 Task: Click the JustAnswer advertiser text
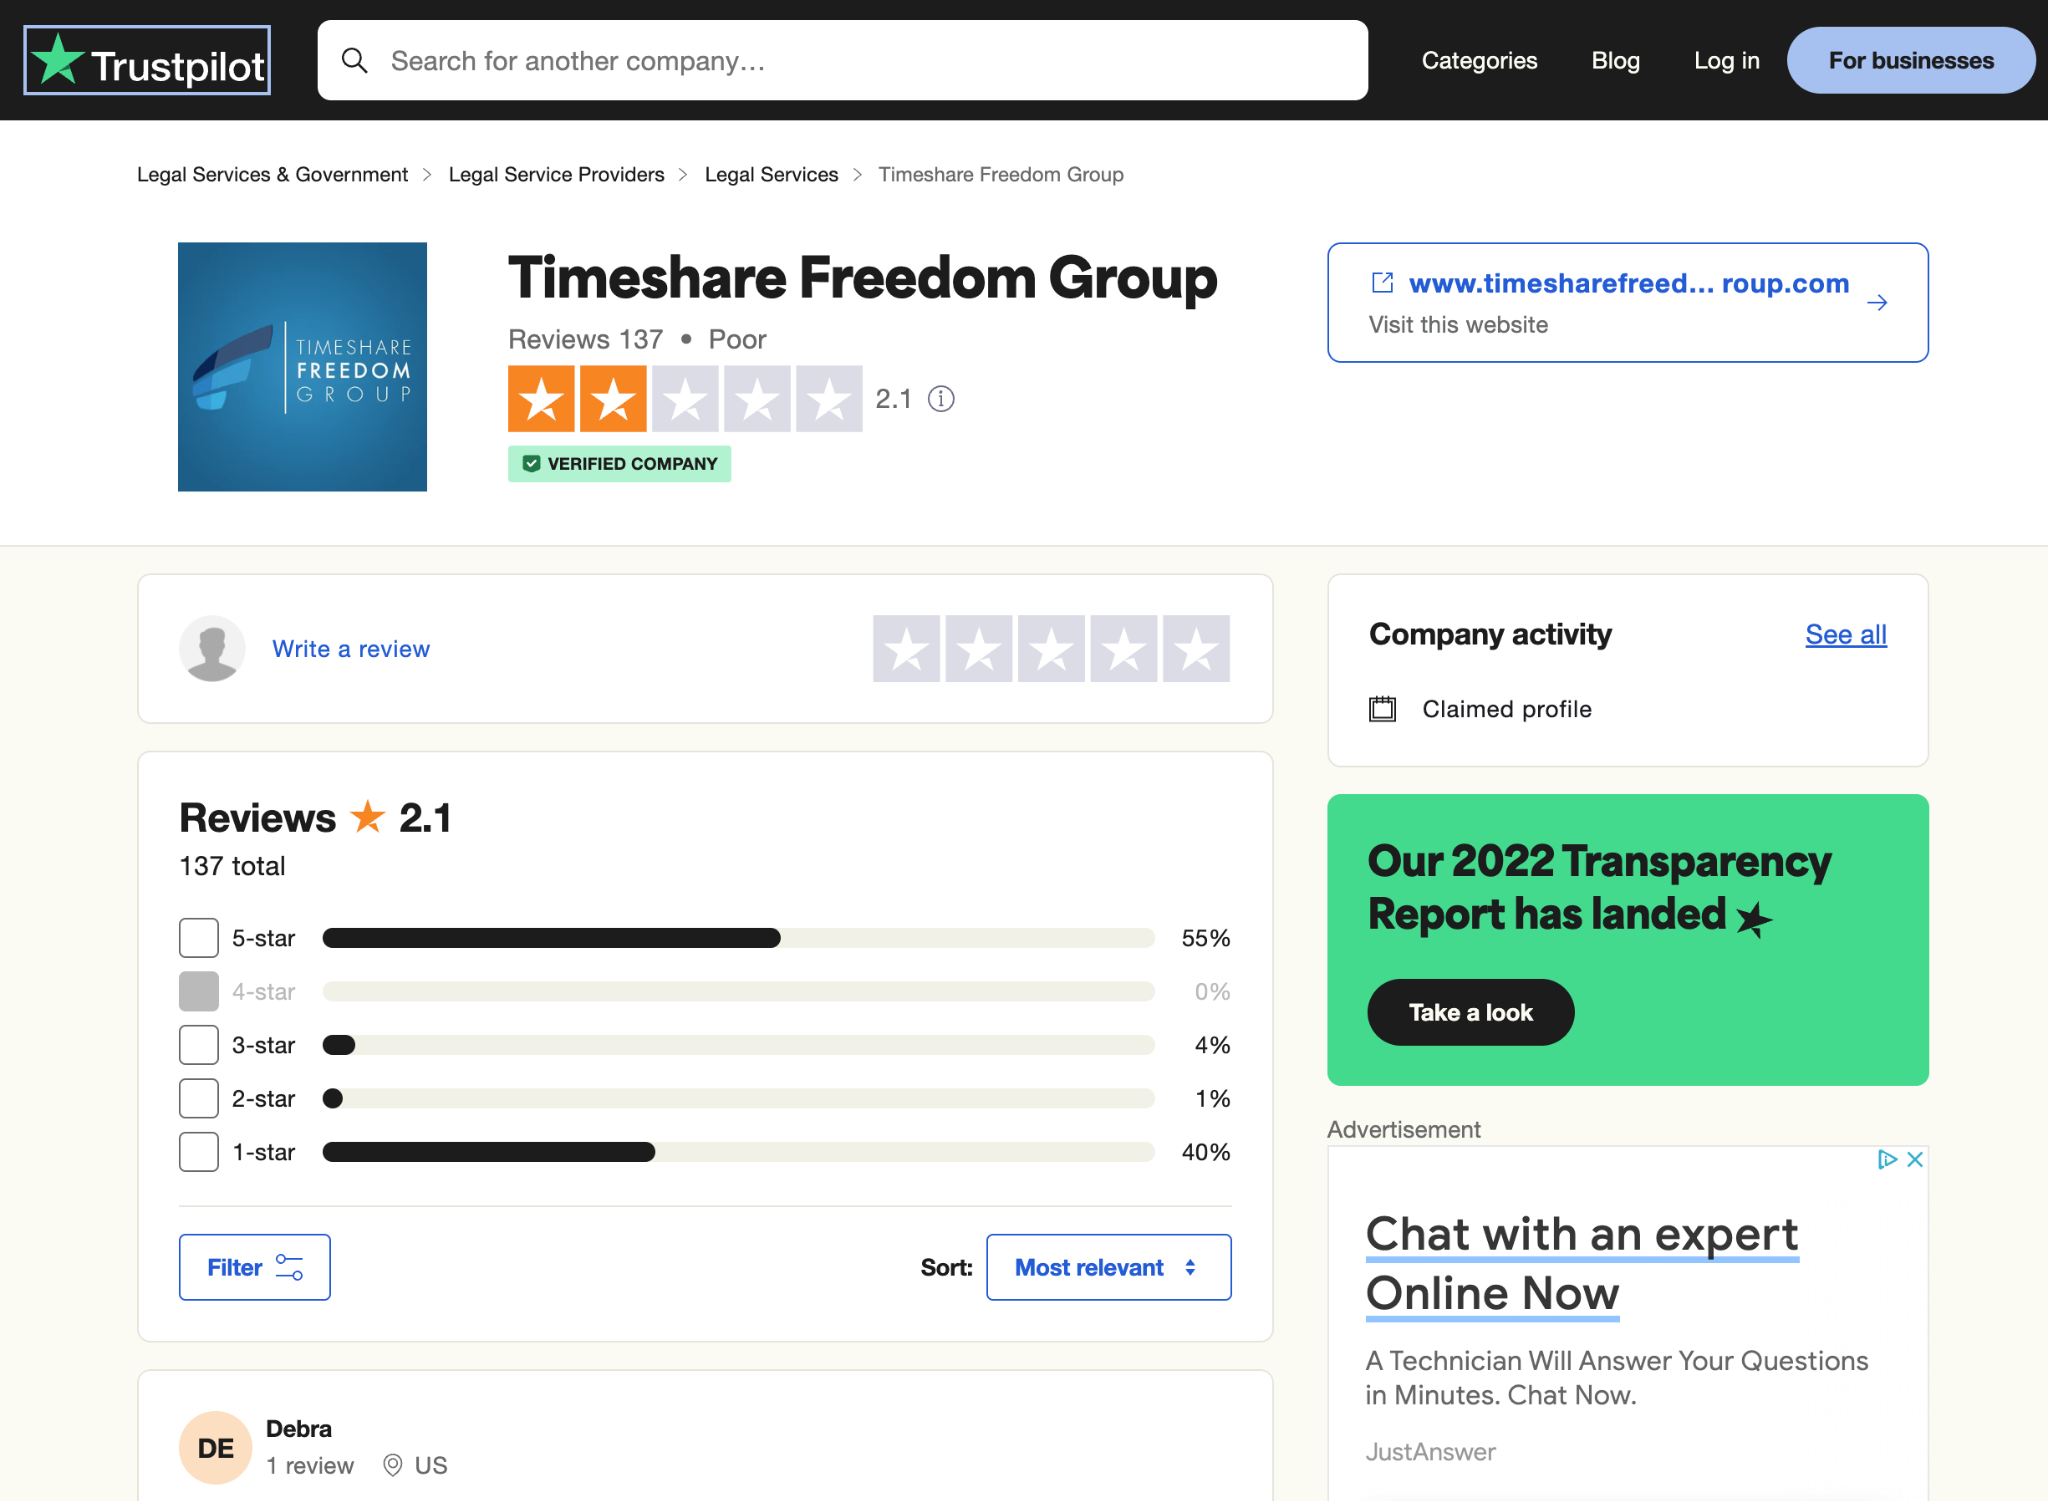tap(1431, 1452)
